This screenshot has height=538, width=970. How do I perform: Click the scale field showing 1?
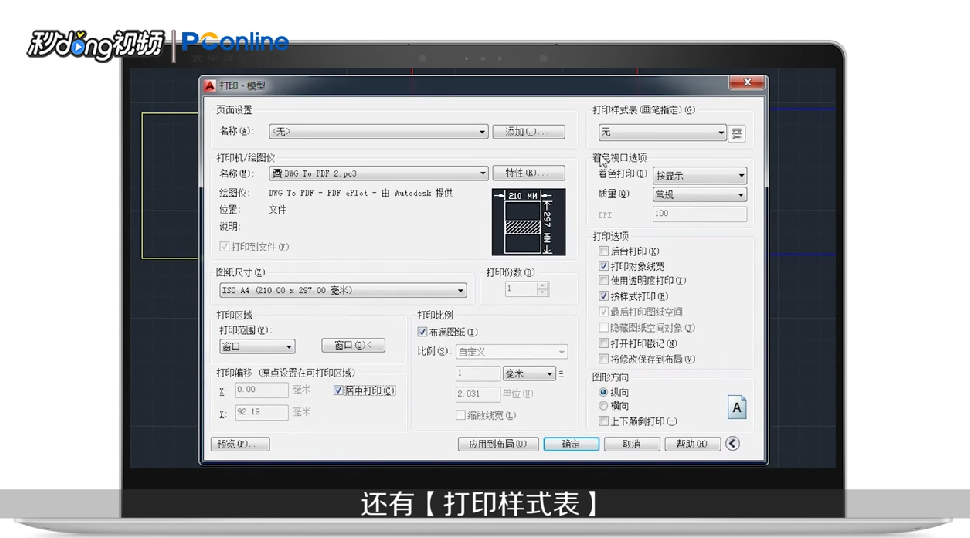coord(478,374)
